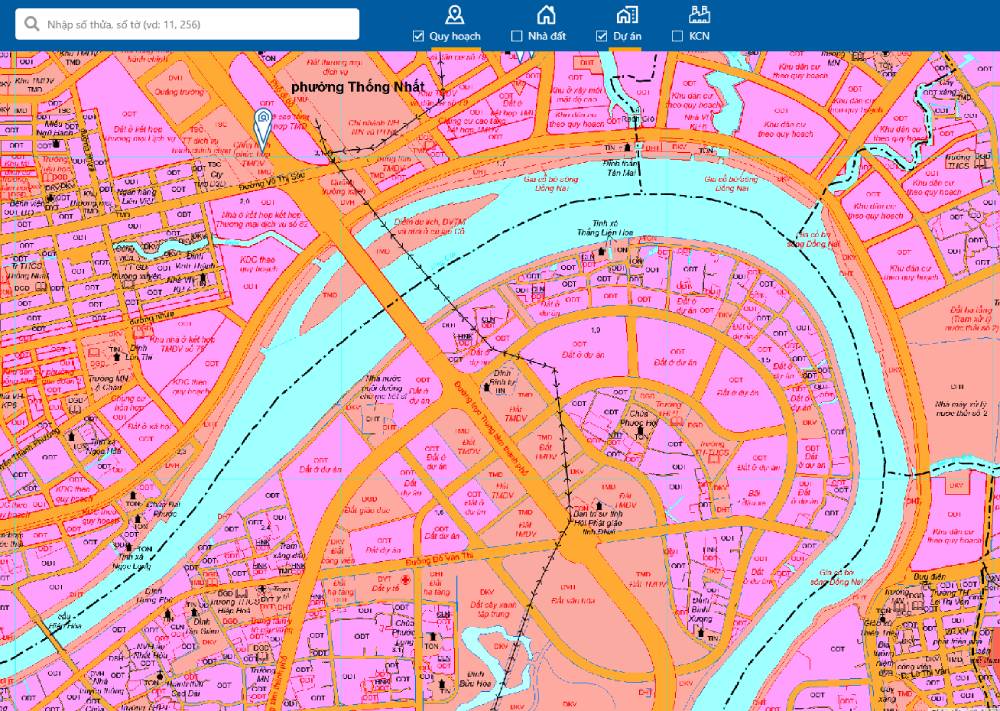Image resolution: width=1000 pixels, height=711 pixels.
Task: Tick the KCN checkbox
Action: (x=678, y=36)
